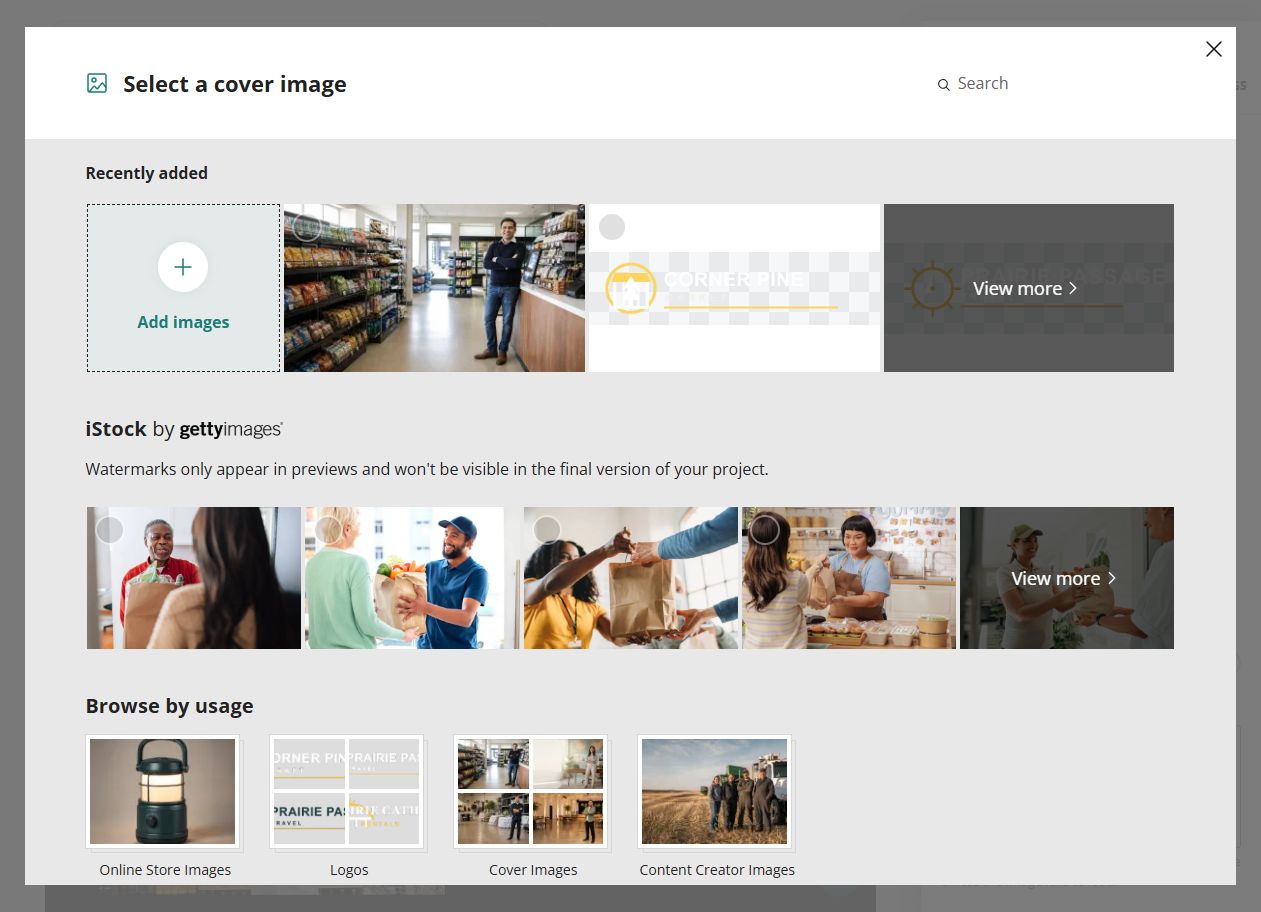Close the cover image dialog
This screenshot has width=1261, height=912.
tap(1214, 49)
